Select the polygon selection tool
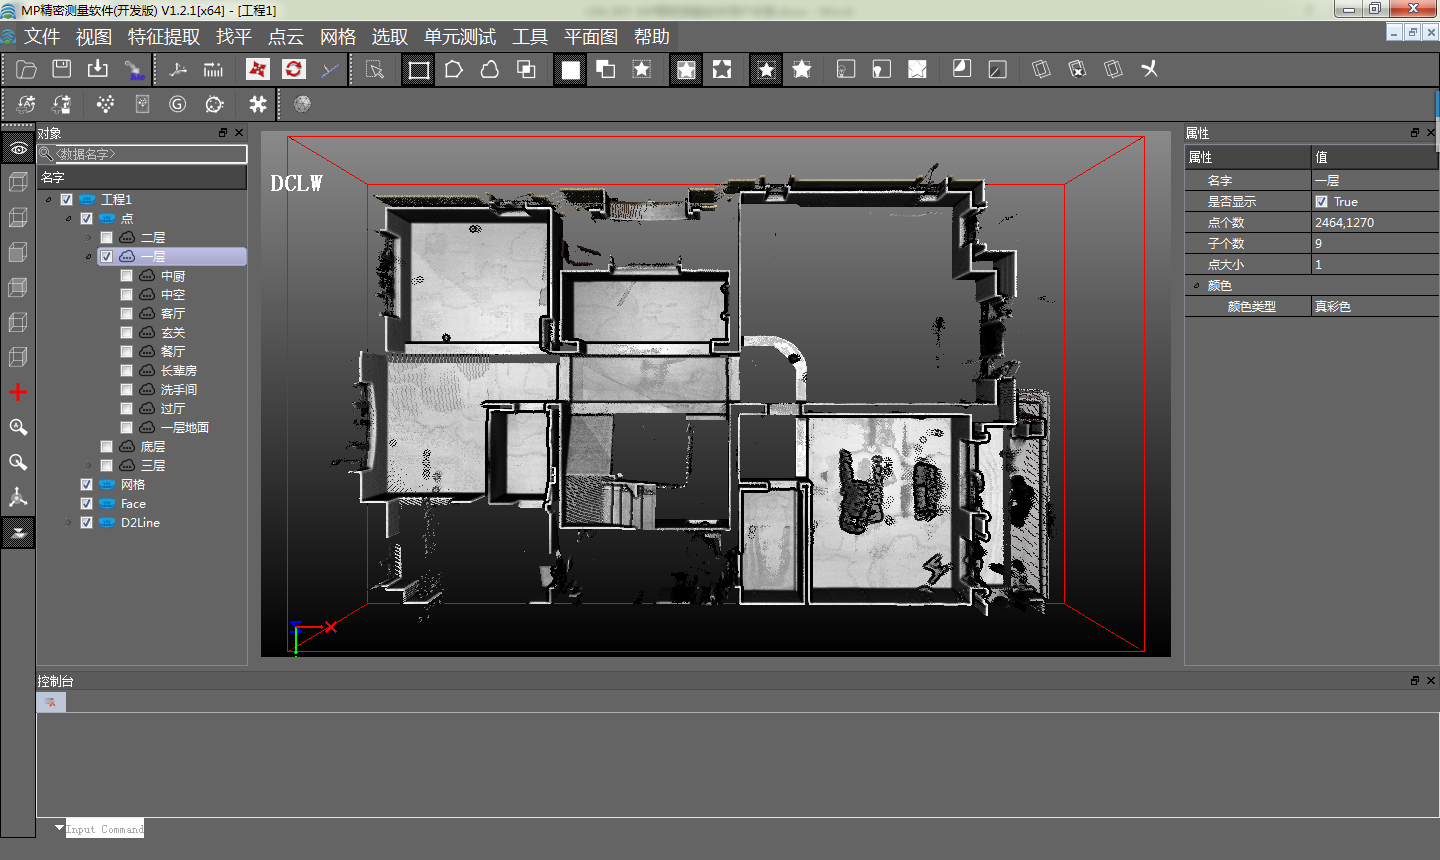Viewport: 1440px width, 860px height. pos(454,70)
